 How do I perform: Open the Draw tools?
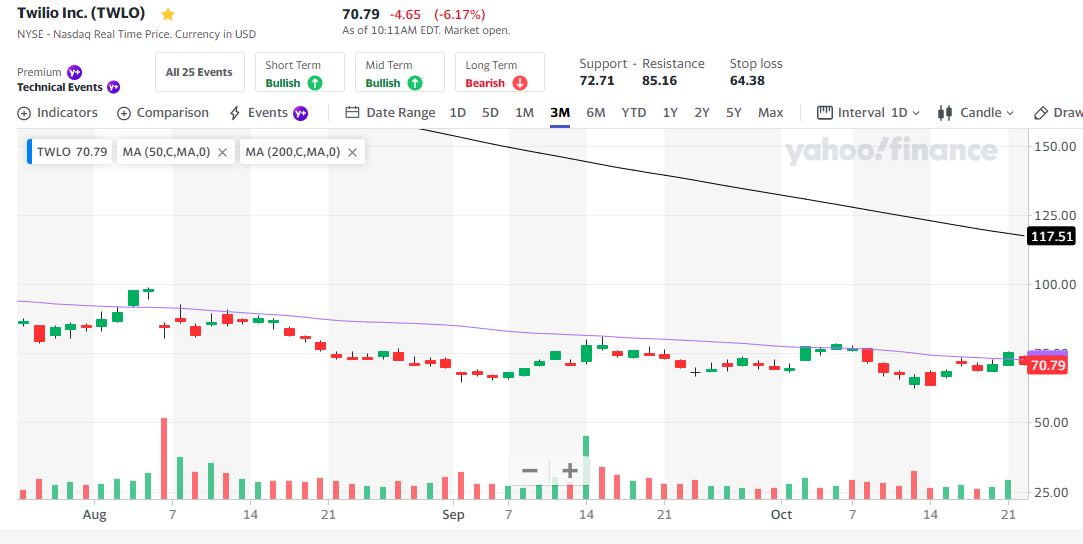click(1058, 113)
